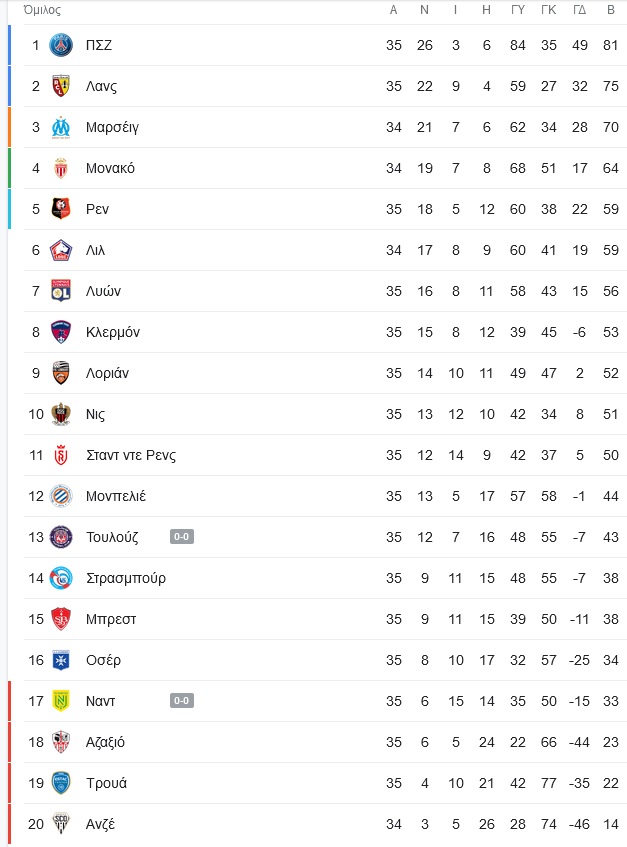The width and height of the screenshot is (627, 847).
Task: Select the Μαρσέιγ club crest icon
Action: pos(61,127)
